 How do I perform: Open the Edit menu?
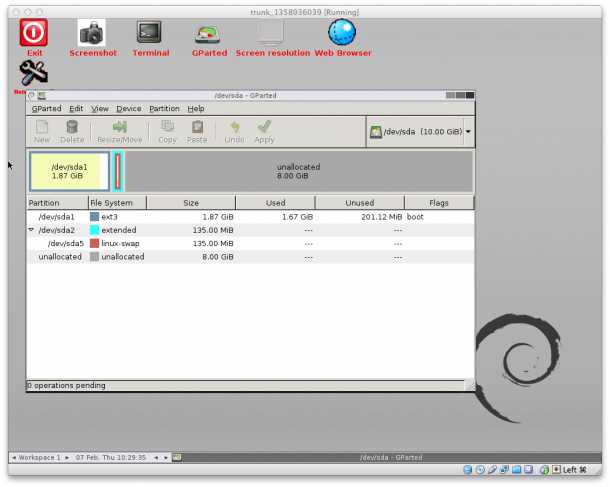point(76,109)
